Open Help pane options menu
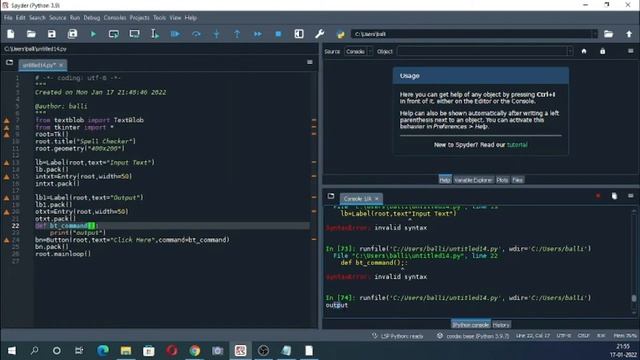Image resolution: width=640 pixels, height=360 pixels. pyautogui.click(x=631, y=51)
